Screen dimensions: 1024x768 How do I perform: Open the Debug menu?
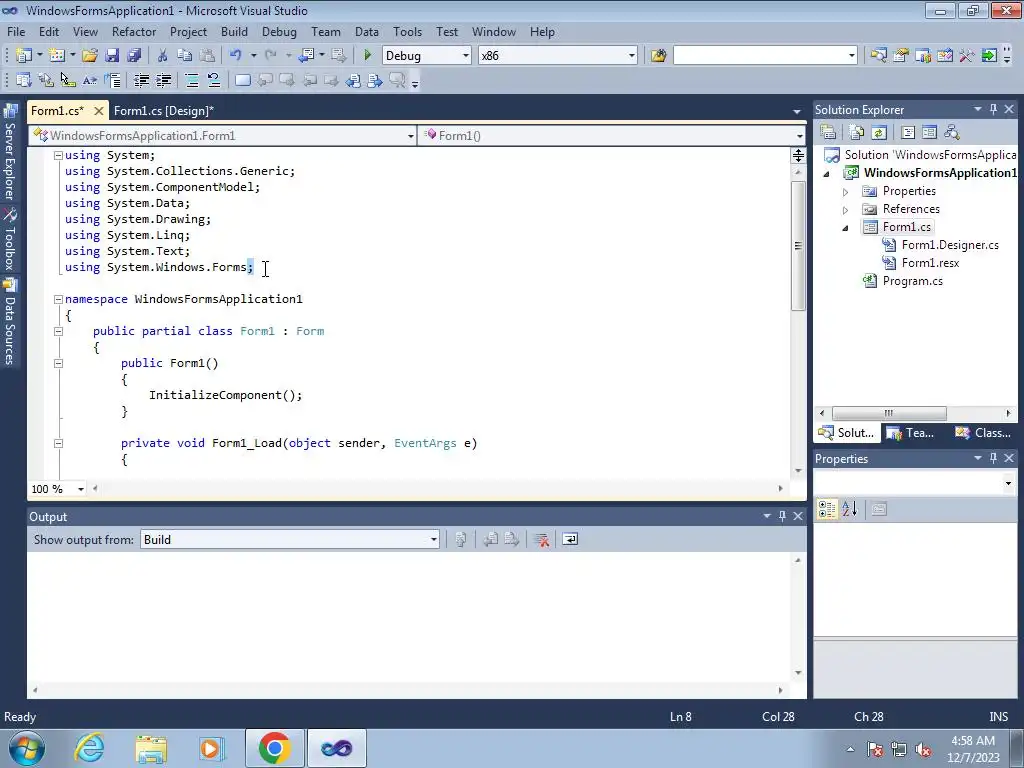pos(279,31)
